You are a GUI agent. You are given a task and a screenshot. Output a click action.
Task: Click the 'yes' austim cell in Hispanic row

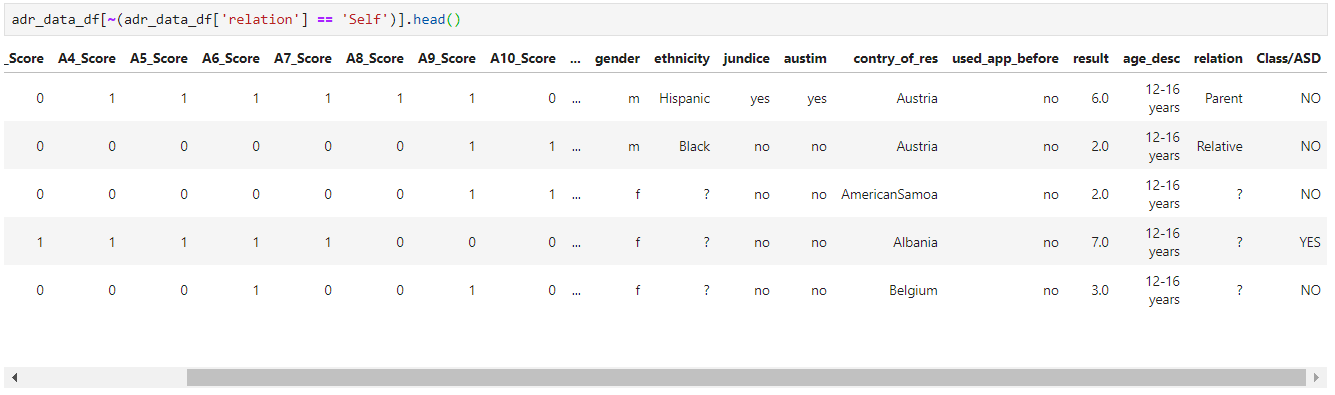click(817, 99)
